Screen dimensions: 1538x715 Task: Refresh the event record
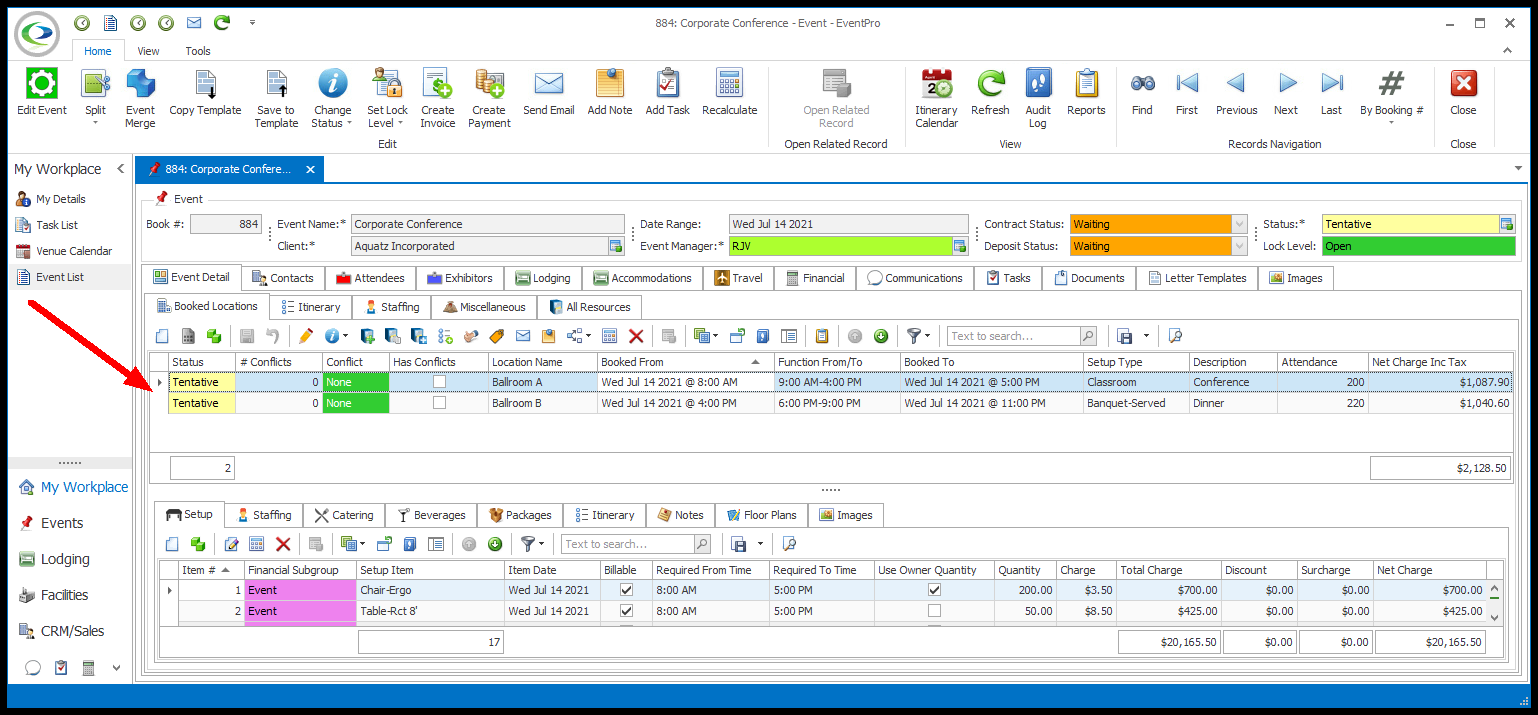tap(990, 83)
